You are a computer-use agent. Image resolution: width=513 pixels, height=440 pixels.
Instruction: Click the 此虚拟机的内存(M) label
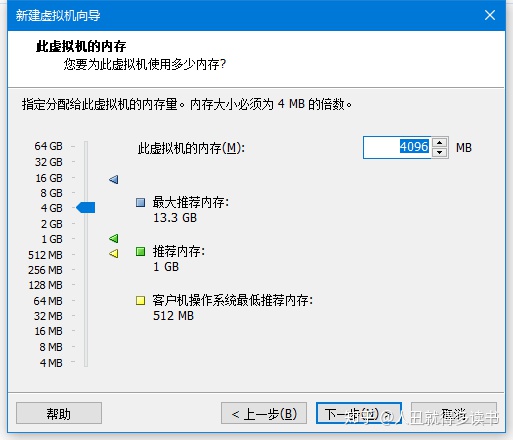point(191,148)
